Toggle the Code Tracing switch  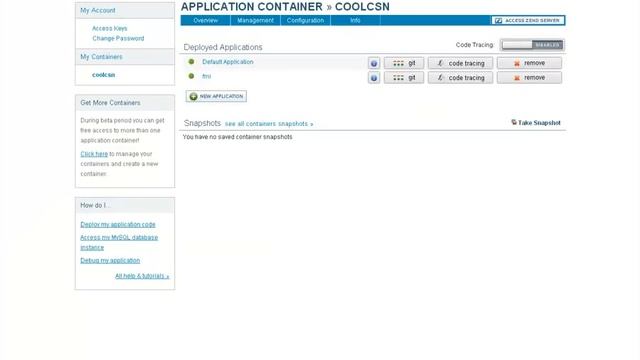pos(532,45)
